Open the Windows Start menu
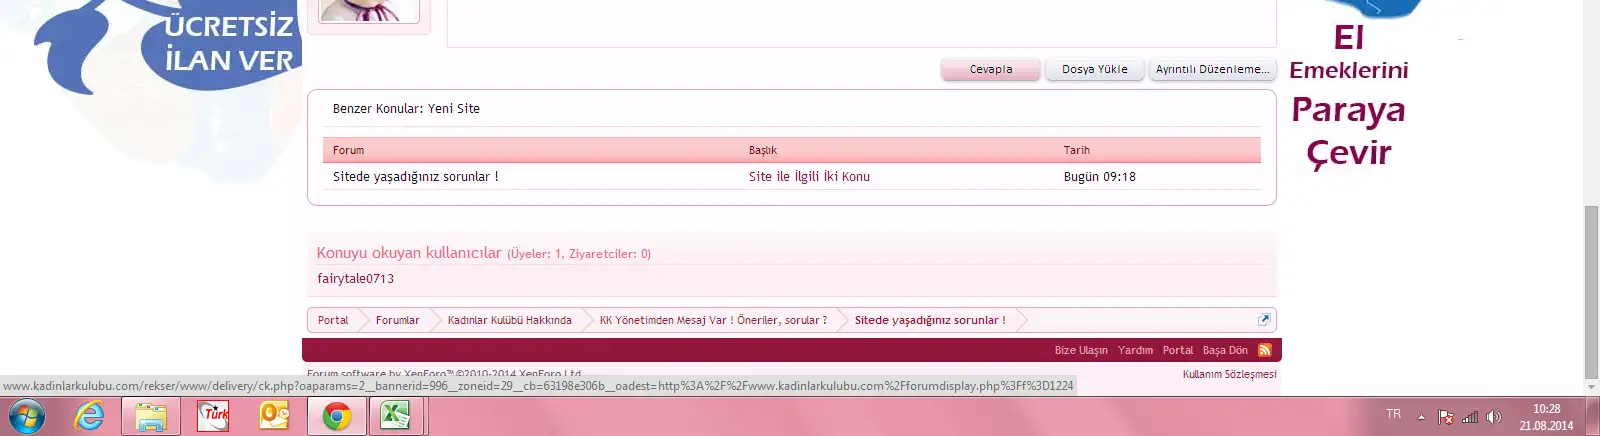 26,416
